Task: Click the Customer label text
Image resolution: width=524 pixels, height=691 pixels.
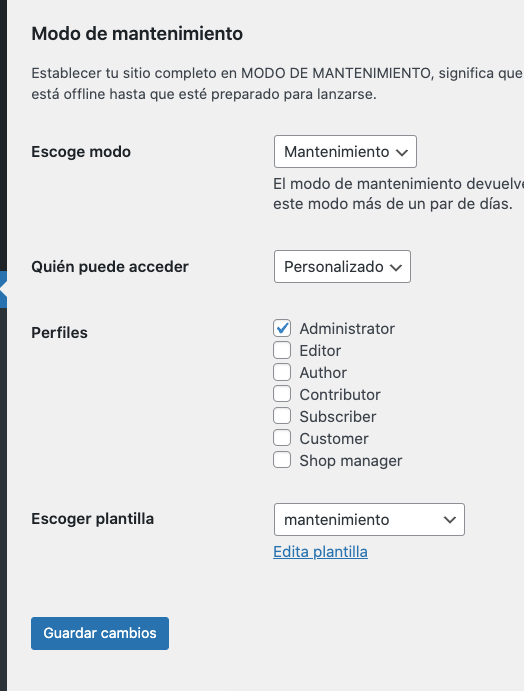Action: pyautogui.click(x=334, y=439)
